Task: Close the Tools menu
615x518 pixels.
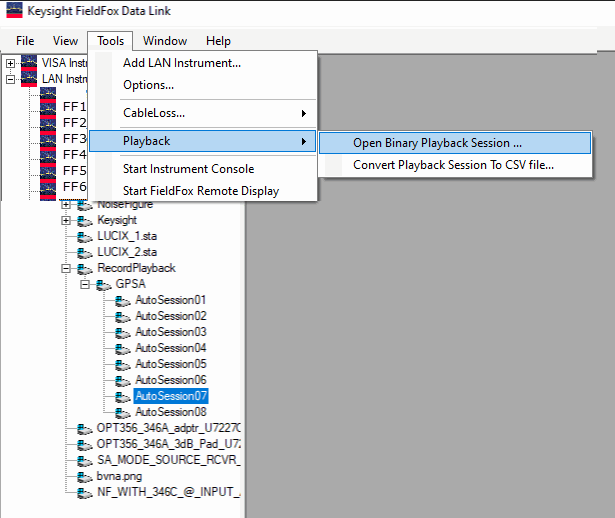Action: tap(110, 41)
